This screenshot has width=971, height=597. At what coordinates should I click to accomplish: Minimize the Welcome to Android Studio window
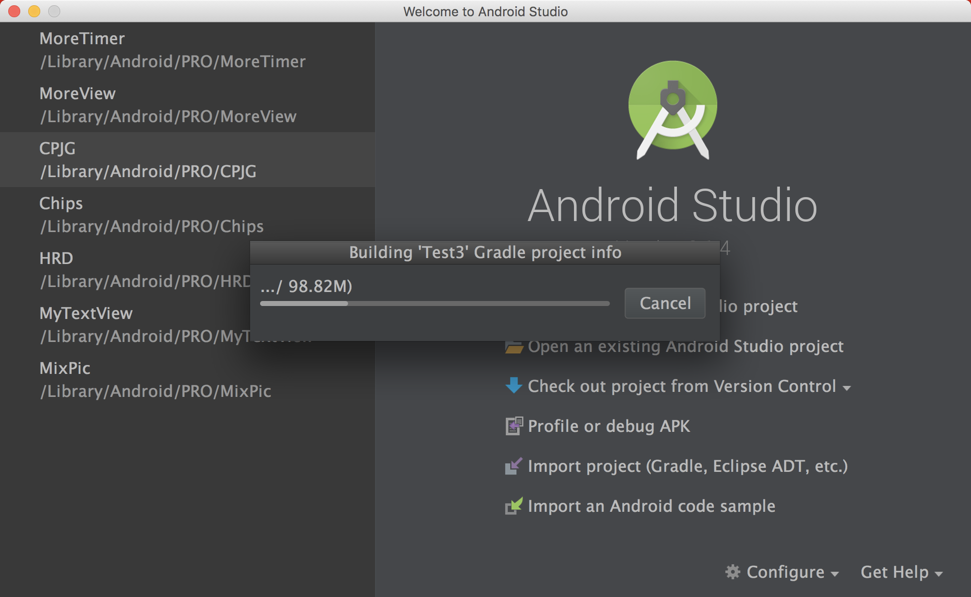(34, 11)
